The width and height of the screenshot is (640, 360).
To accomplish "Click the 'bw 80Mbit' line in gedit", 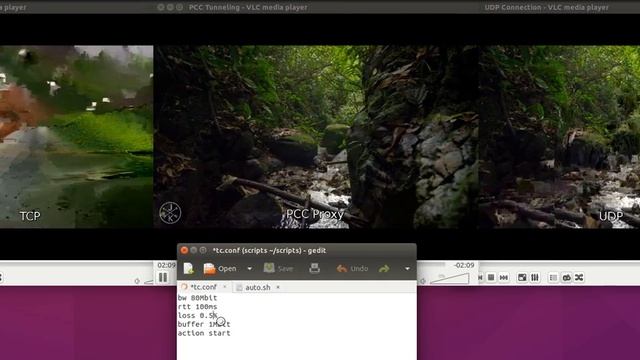I will [198, 298].
